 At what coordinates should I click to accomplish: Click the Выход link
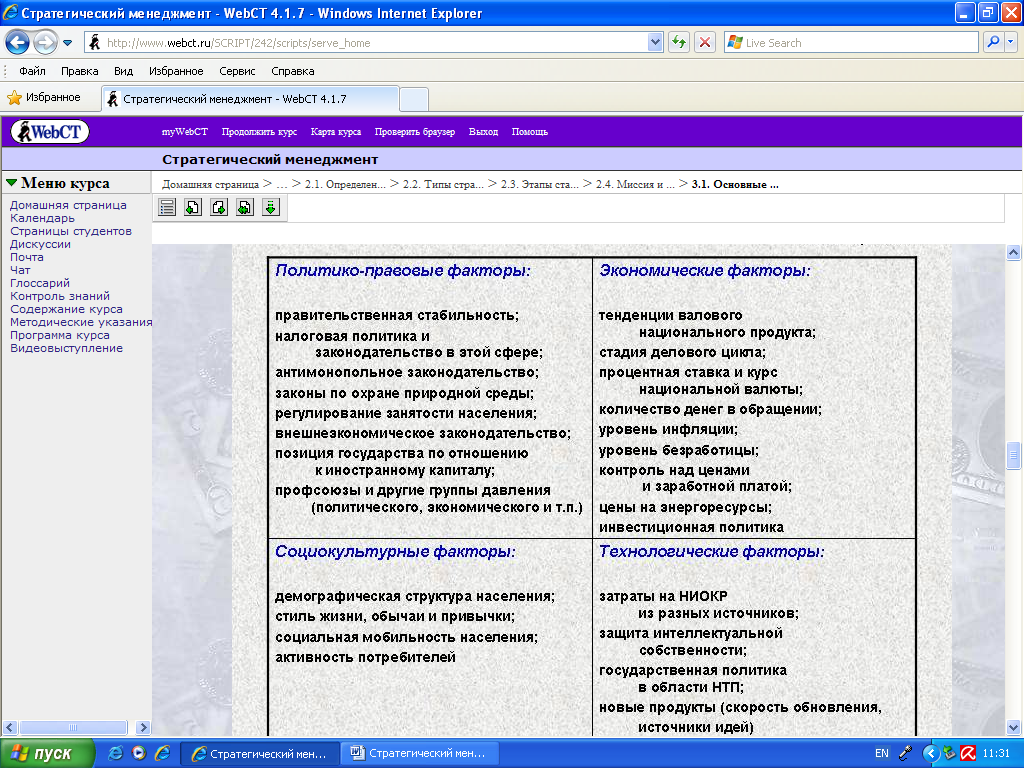(483, 132)
